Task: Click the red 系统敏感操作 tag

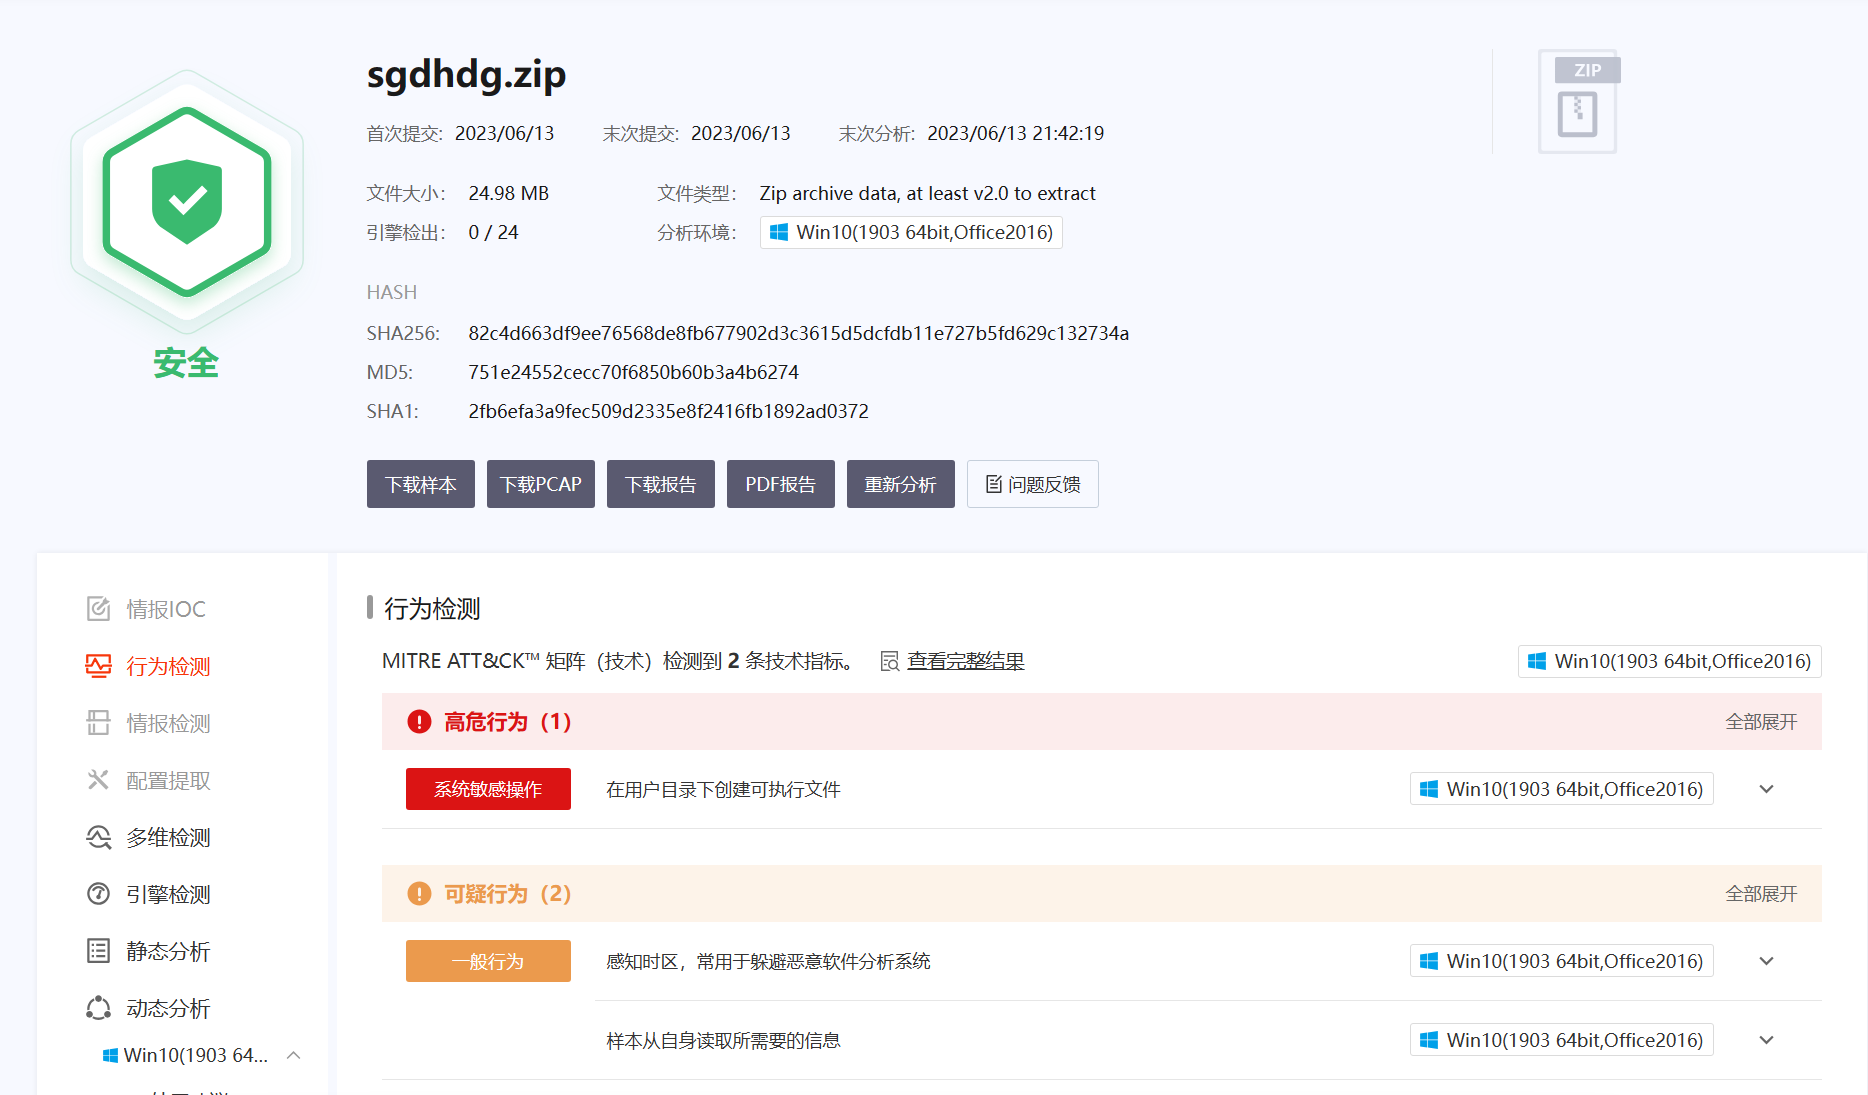Action: [488, 789]
